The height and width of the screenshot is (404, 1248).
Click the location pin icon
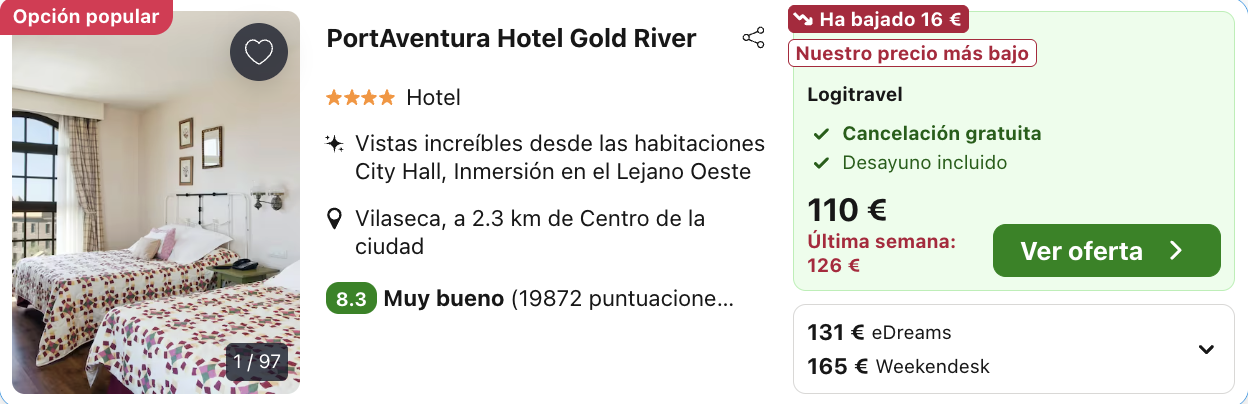pos(335,219)
